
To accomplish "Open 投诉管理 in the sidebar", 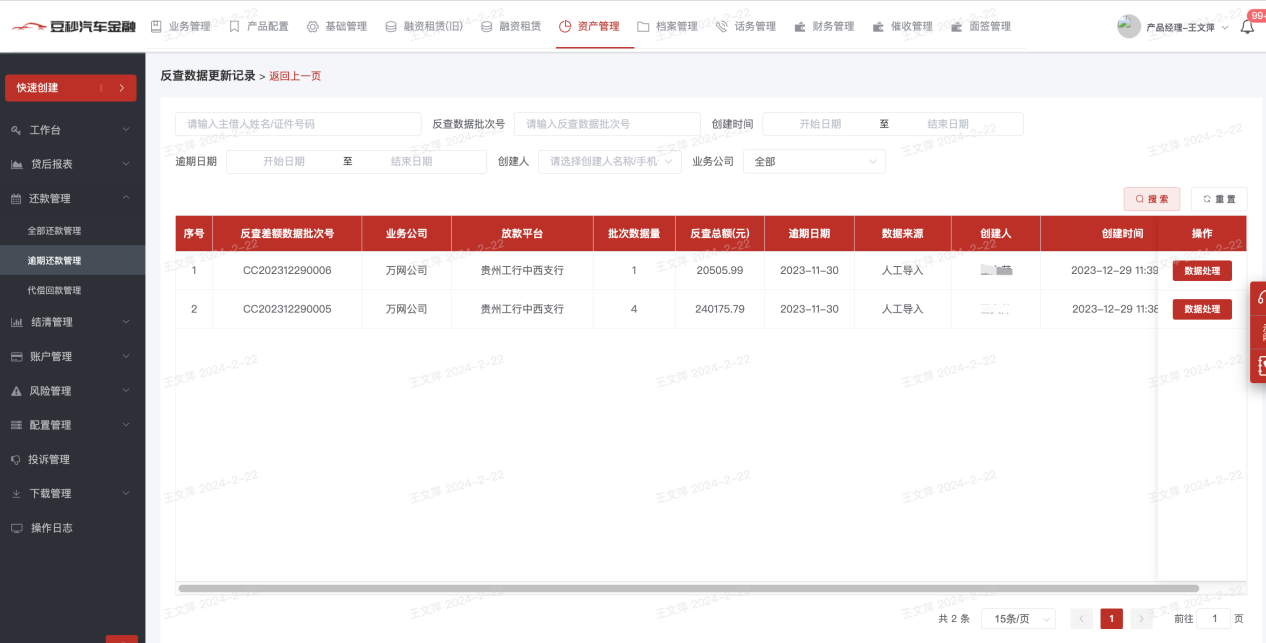I will [50, 459].
